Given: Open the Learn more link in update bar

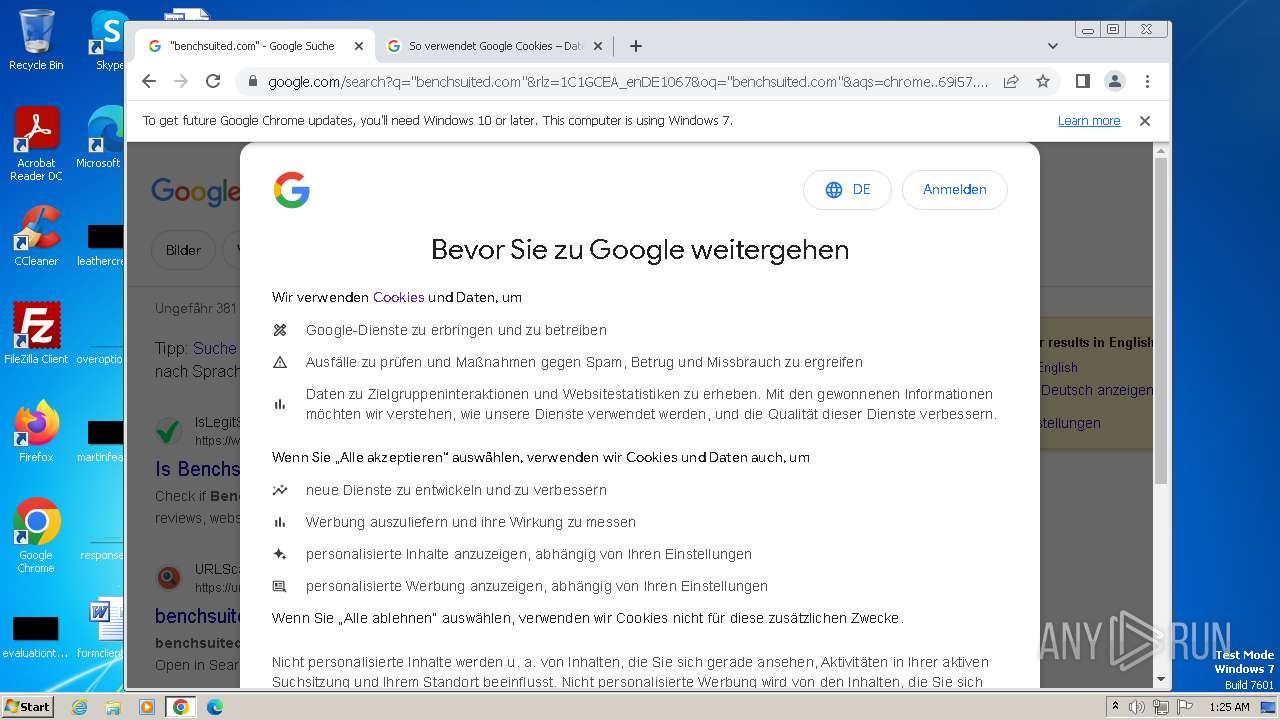Looking at the screenshot, I should (1089, 121).
